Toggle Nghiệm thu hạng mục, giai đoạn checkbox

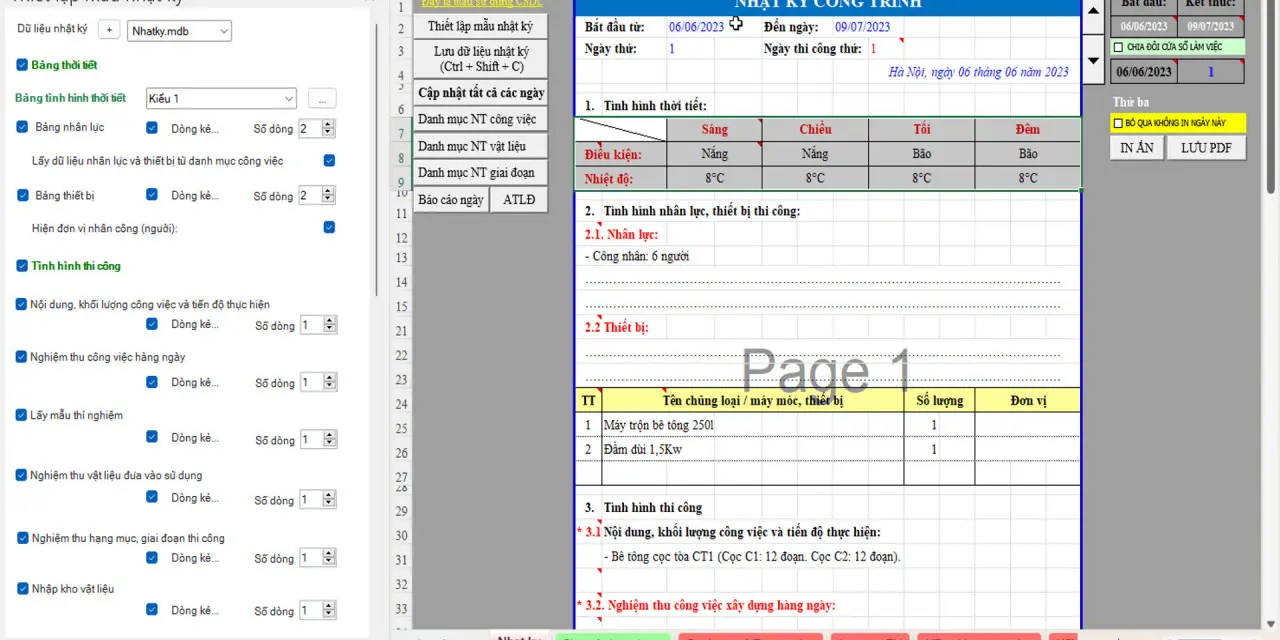tap(23, 538)
